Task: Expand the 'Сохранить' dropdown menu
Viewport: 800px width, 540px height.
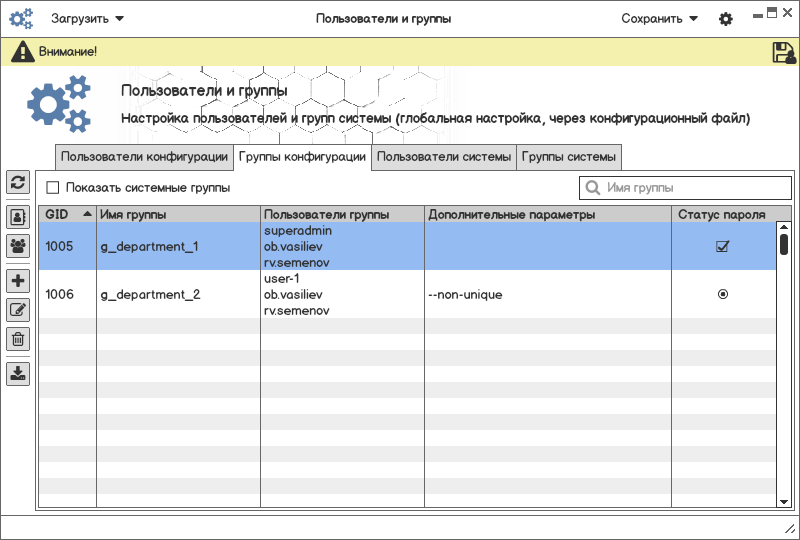Action: pyautogui.click(x=658, y=19)
